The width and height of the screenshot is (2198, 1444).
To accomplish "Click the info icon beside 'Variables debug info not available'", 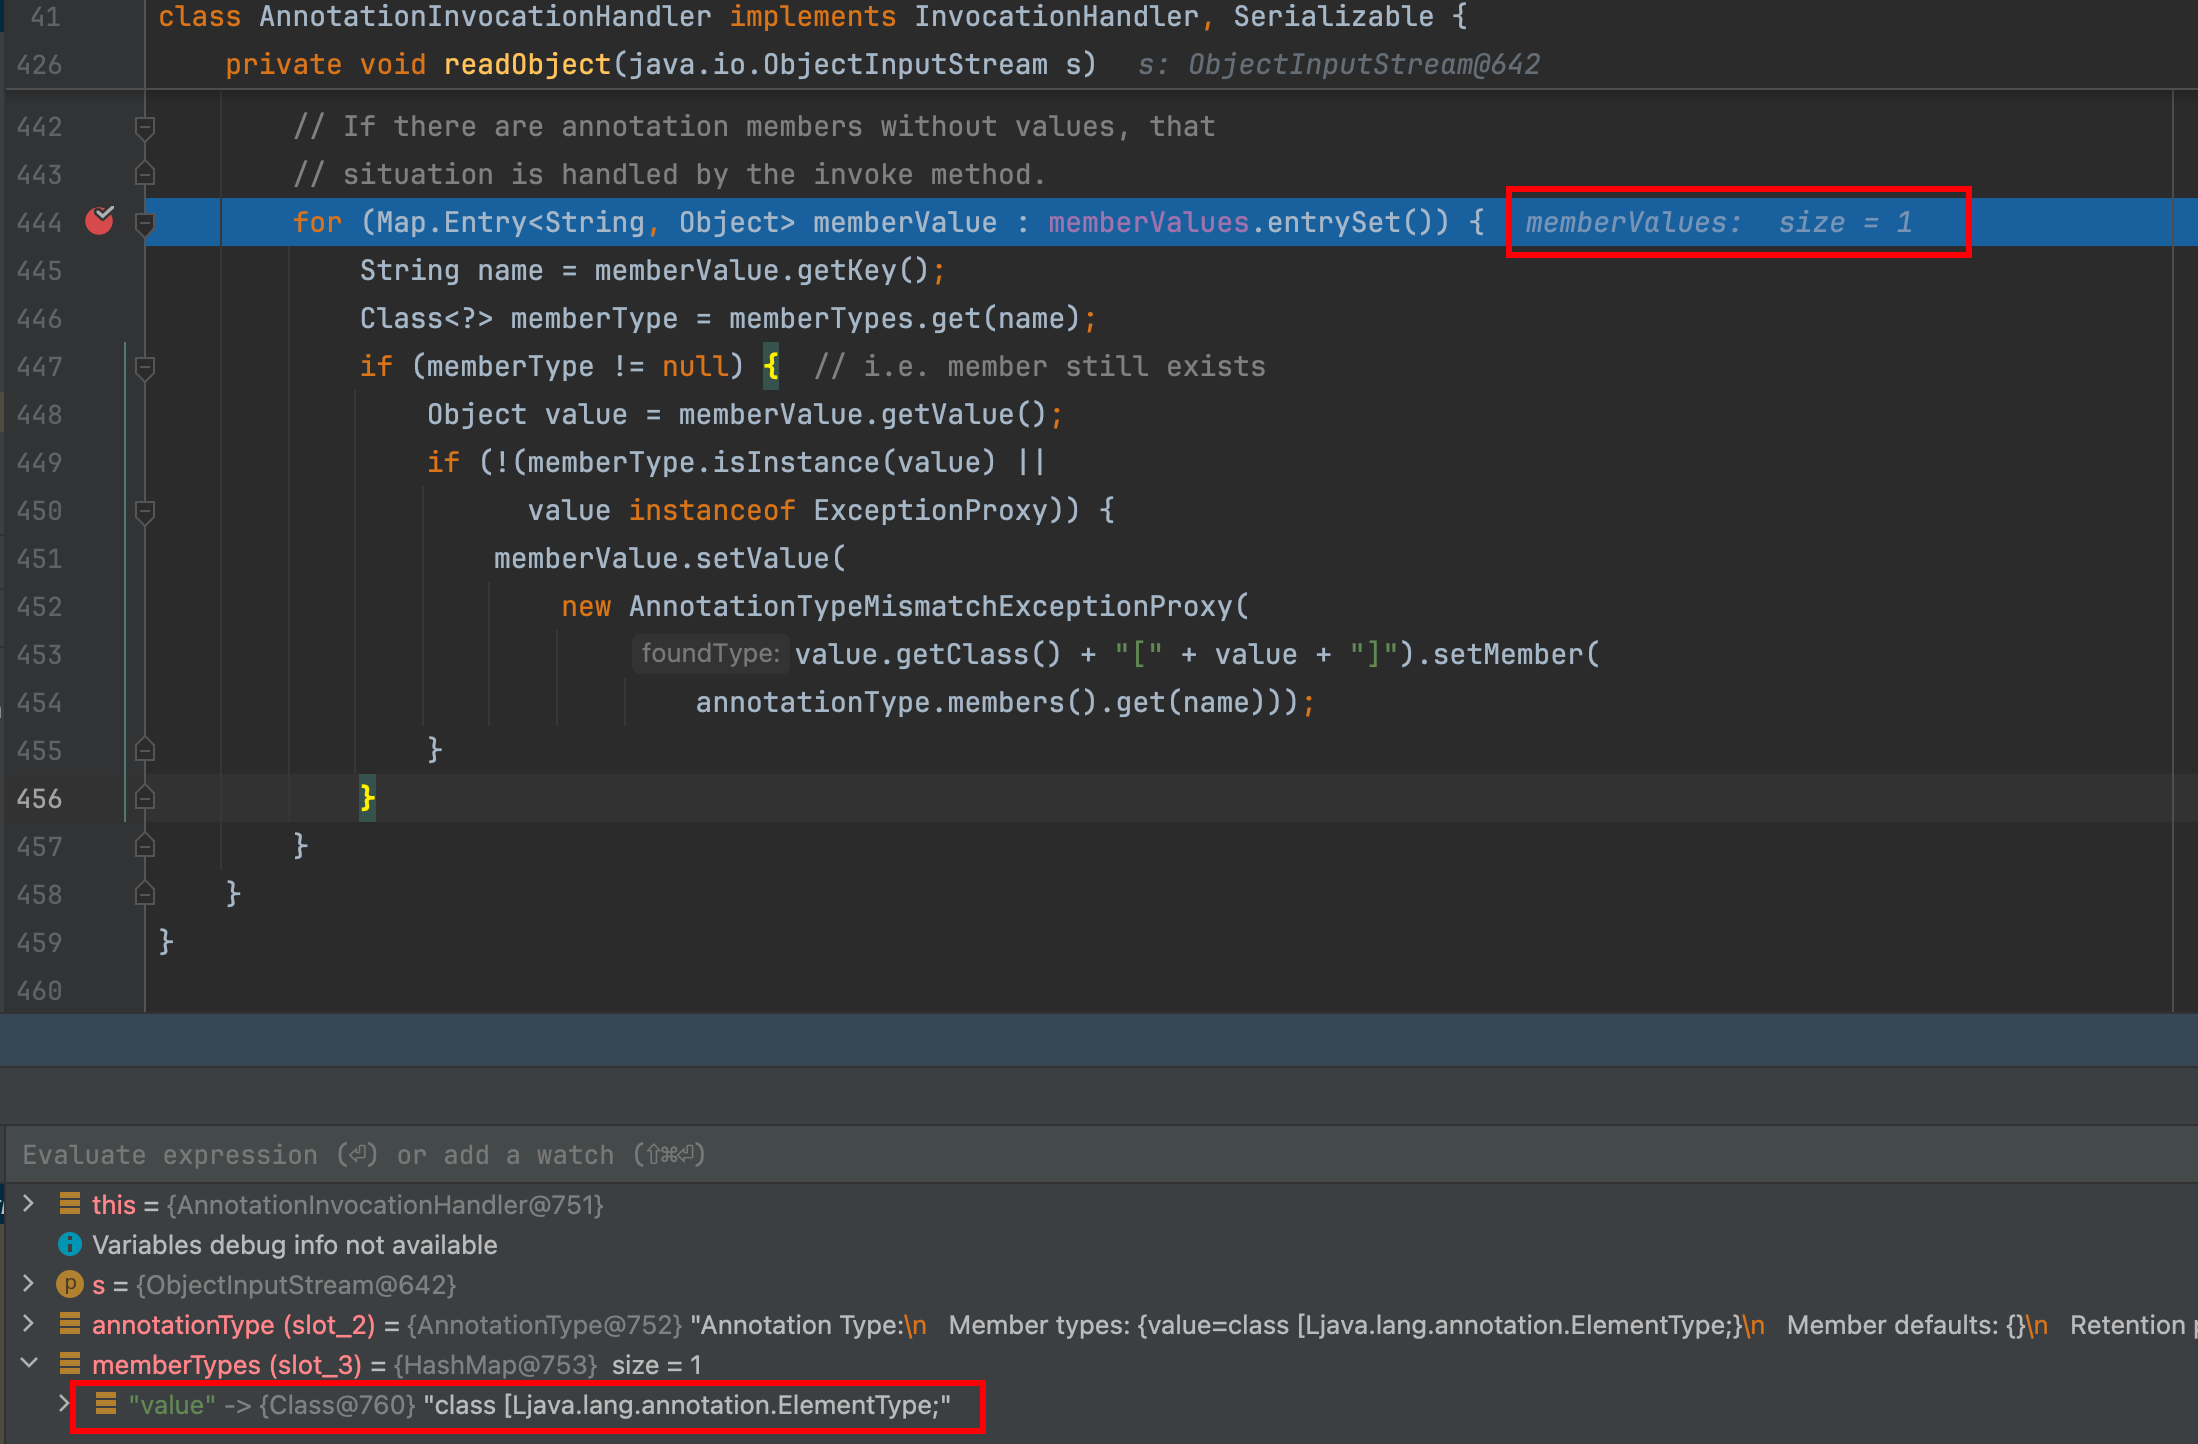I will (x=70, y=1244).
